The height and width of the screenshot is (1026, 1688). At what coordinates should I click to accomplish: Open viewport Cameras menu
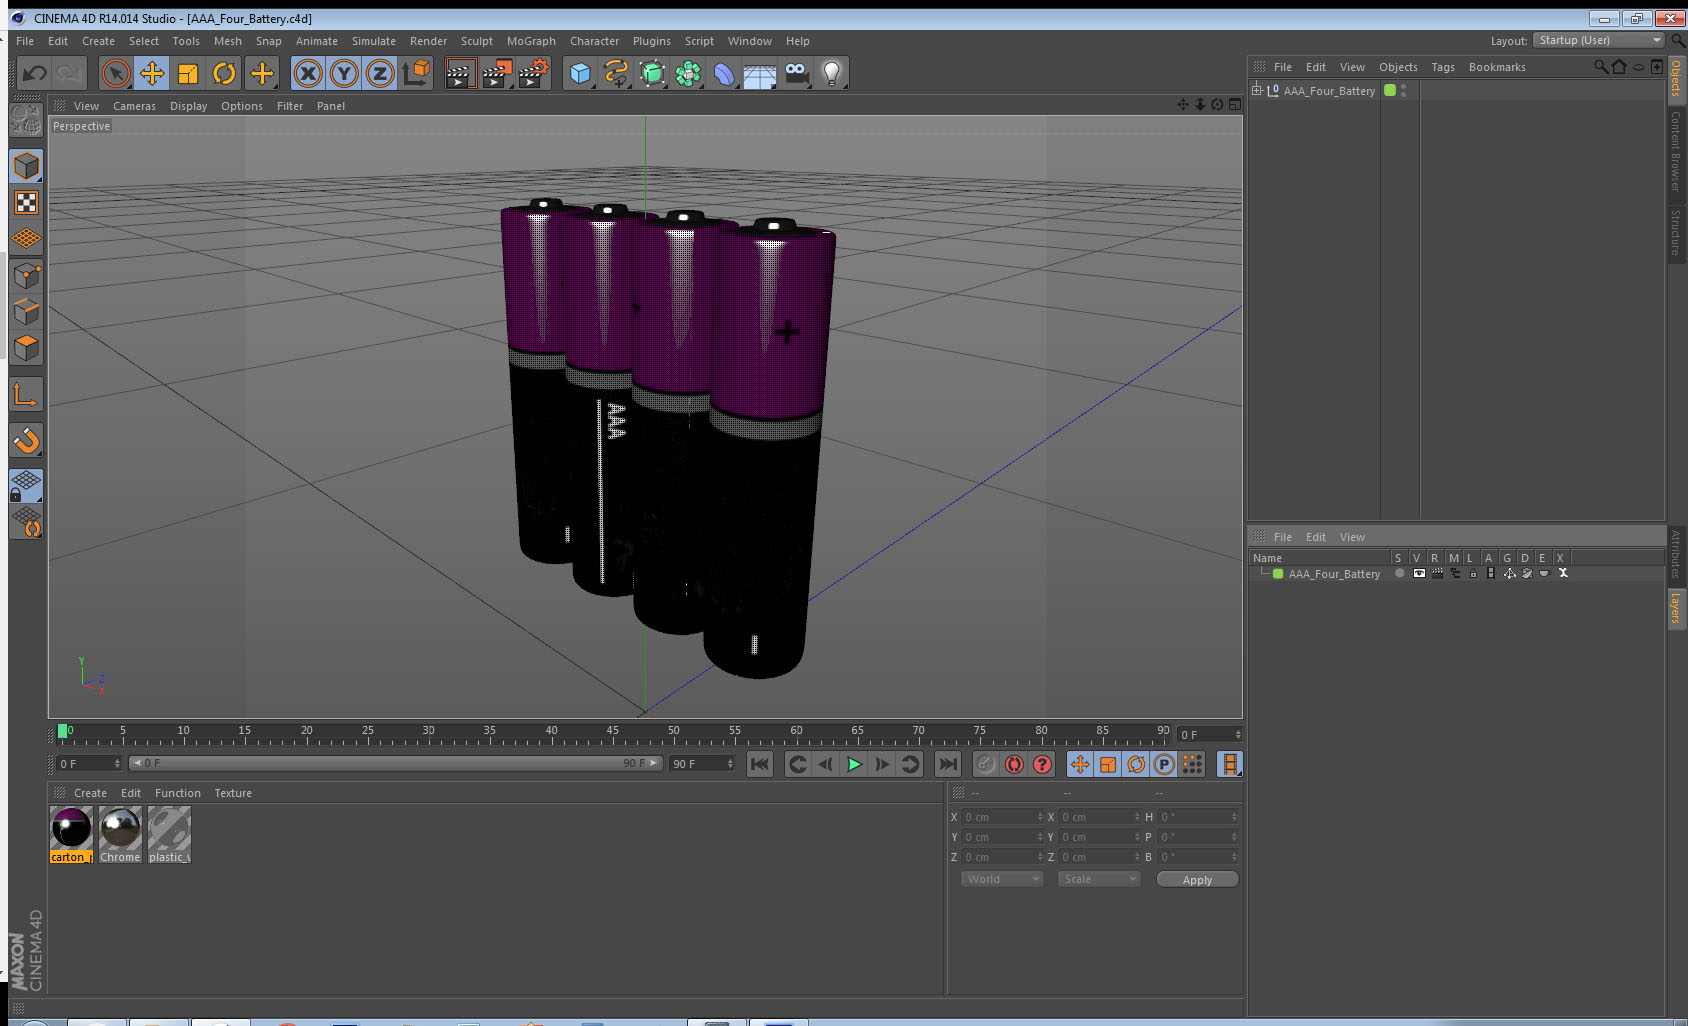(134, 106)
